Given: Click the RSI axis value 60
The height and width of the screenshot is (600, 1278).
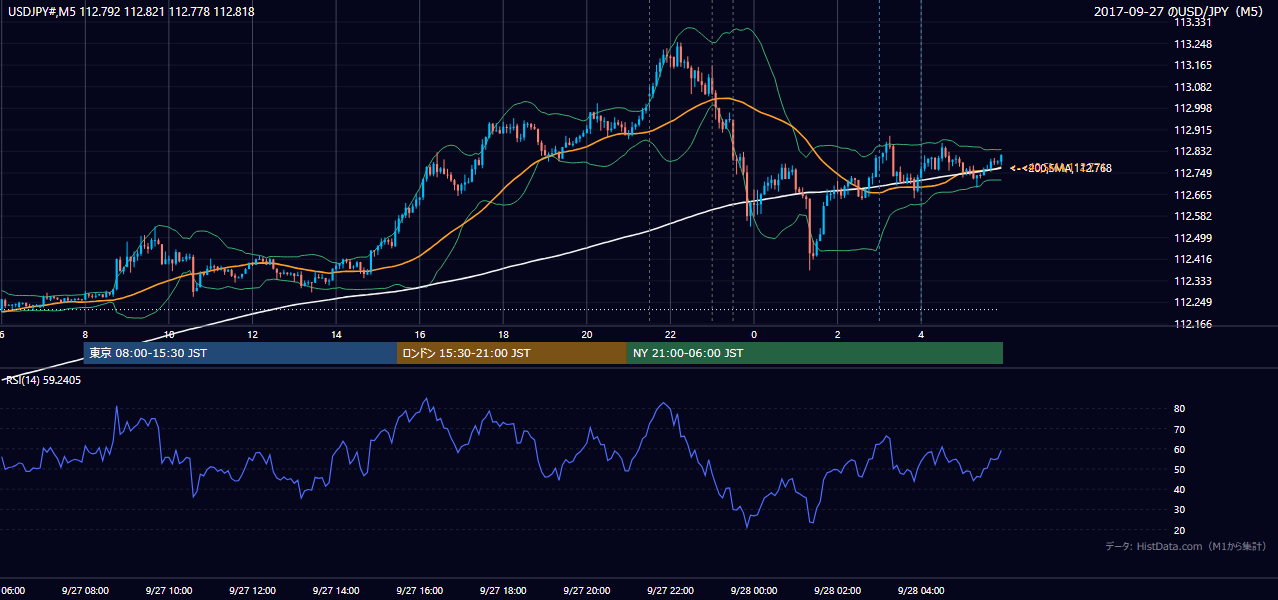Looking at the screenshot, I should [x=1179, y=449].
